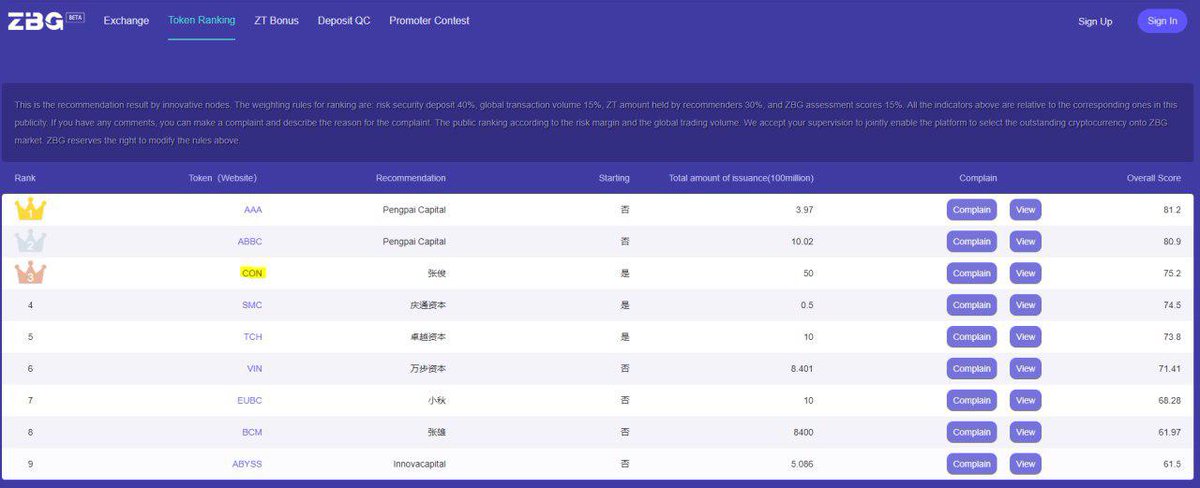Select overall score 68.28
1200x488 pixels.
coord(1169,400)
